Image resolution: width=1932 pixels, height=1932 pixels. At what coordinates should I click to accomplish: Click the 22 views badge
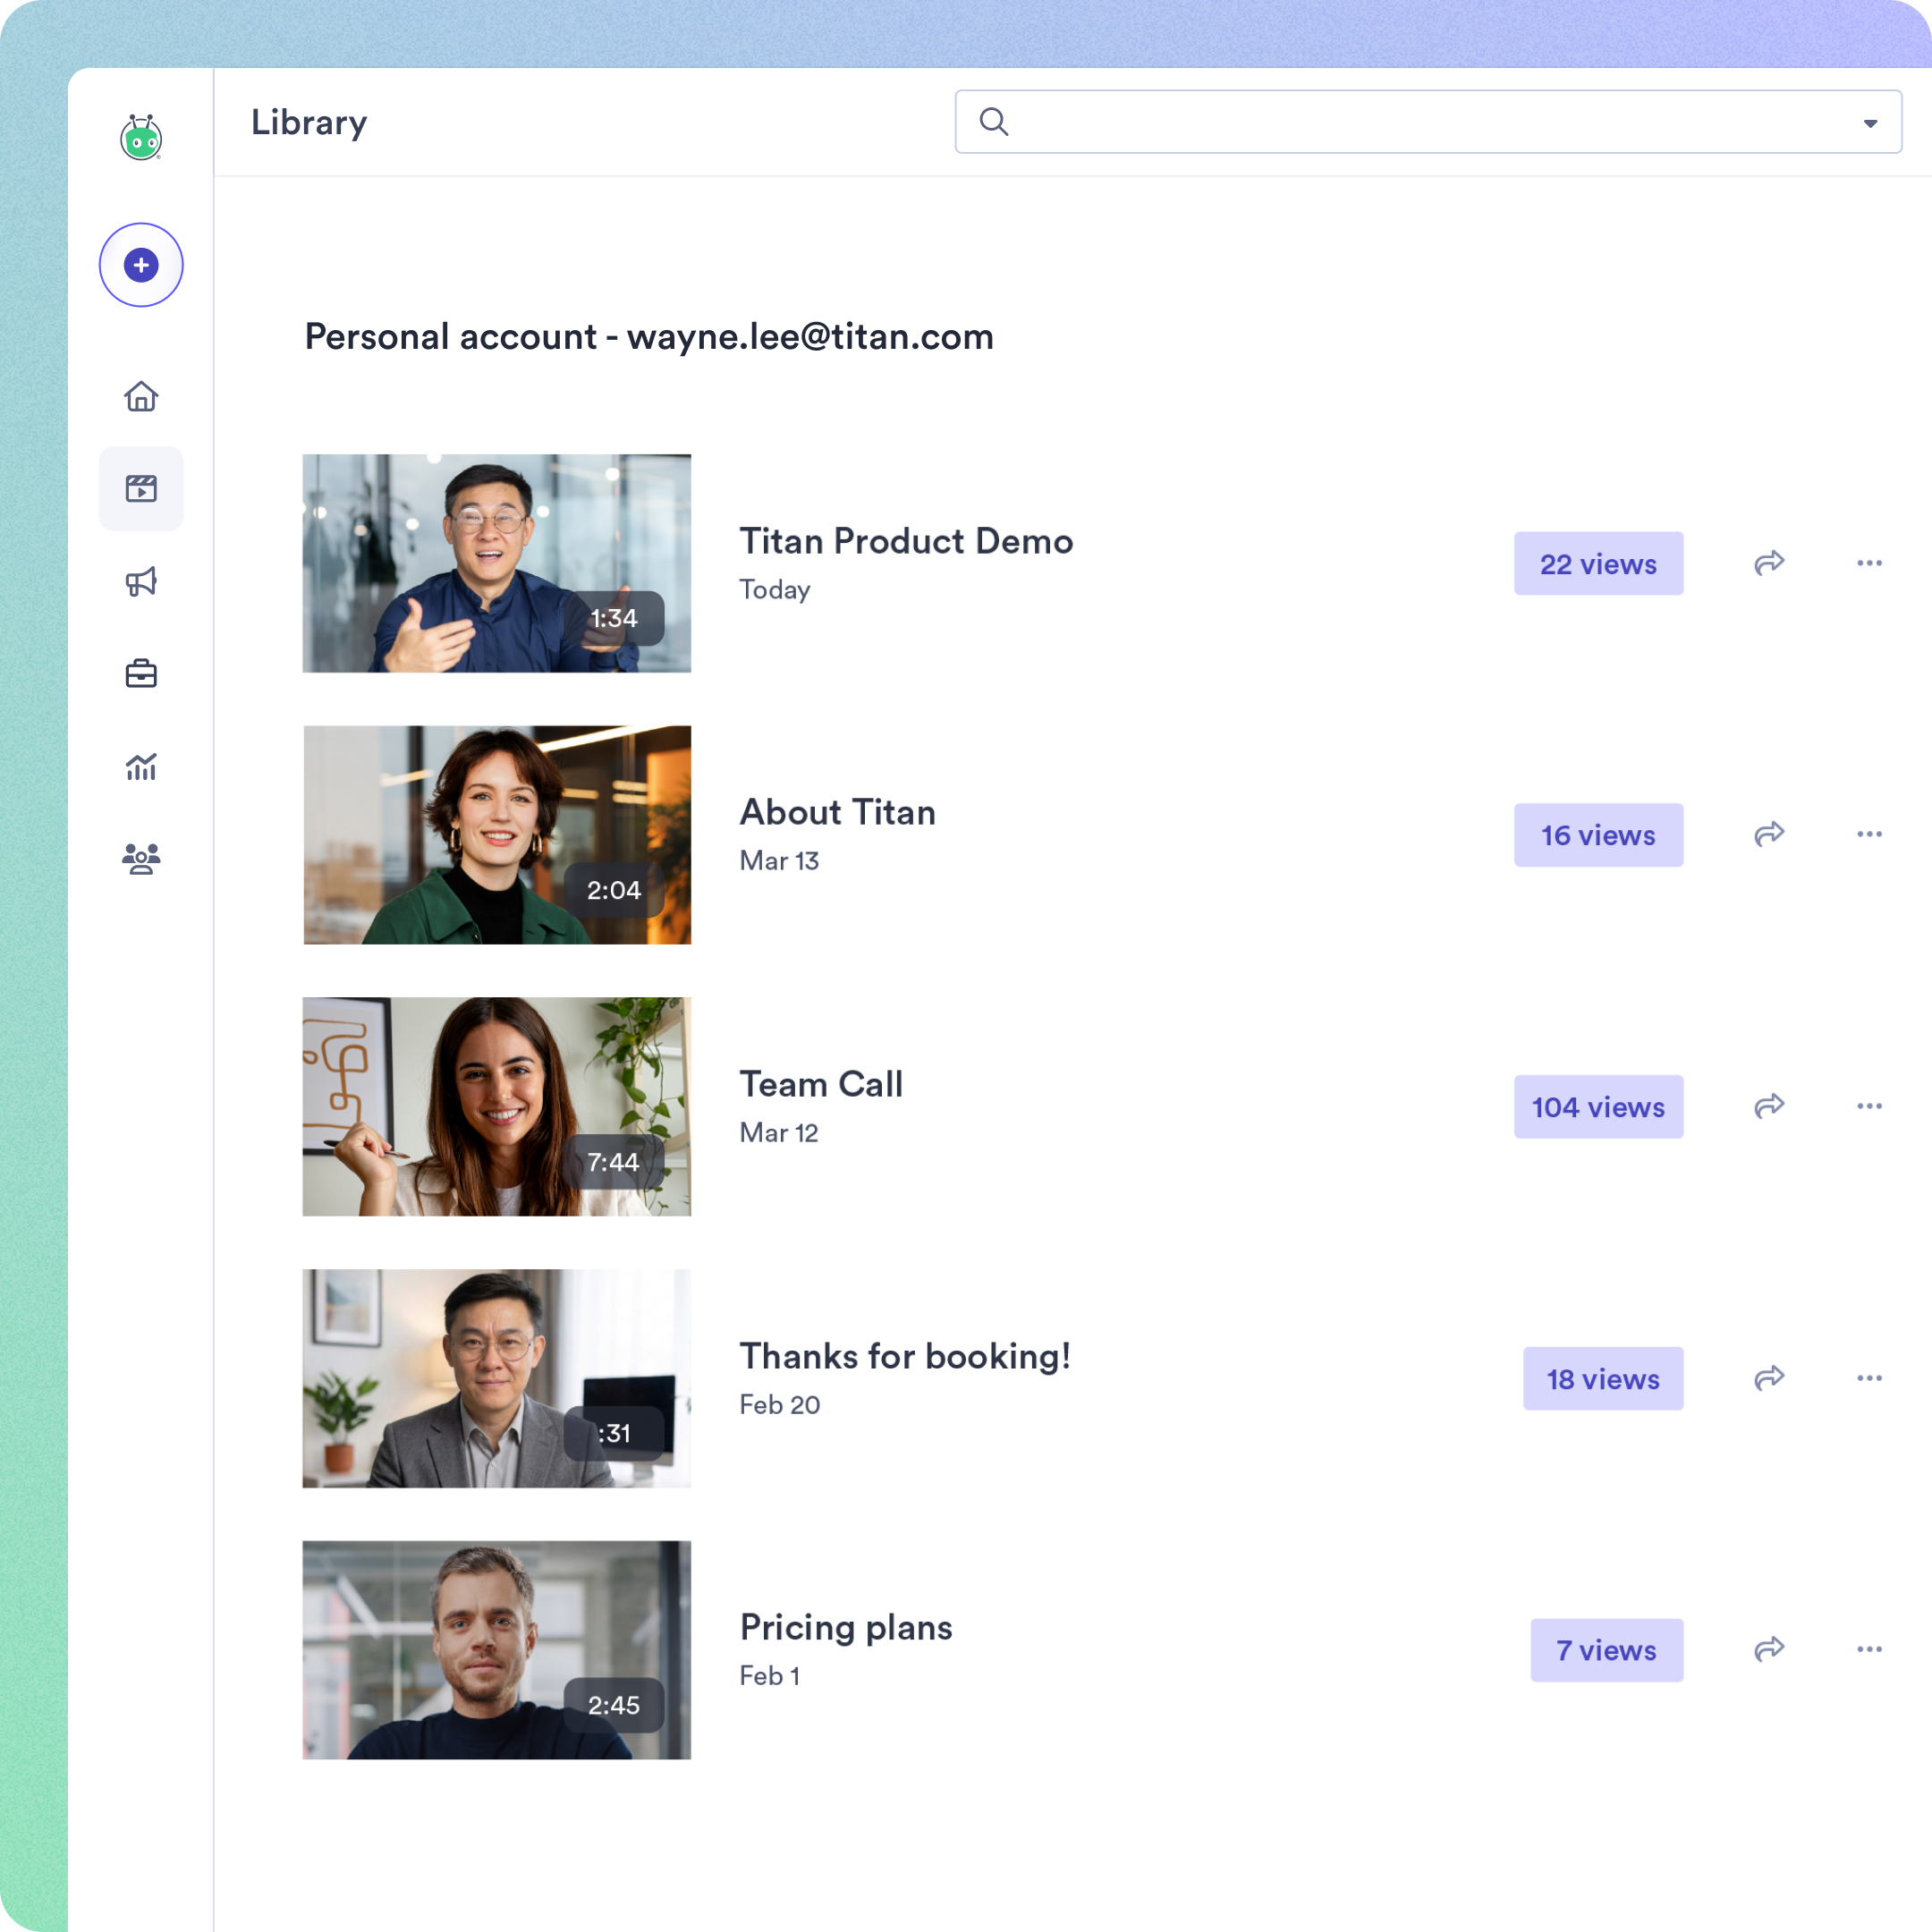click(1597, 564)
